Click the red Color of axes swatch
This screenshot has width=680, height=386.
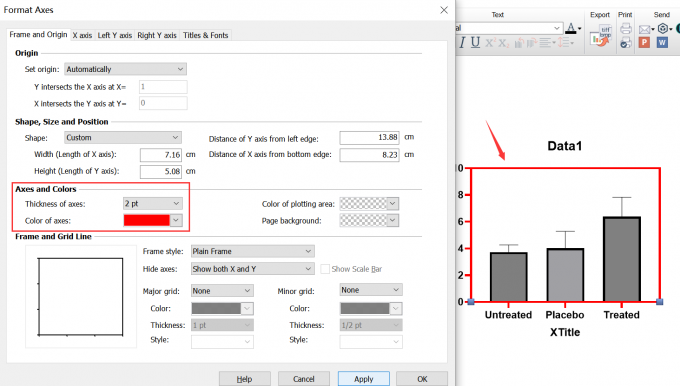(x=147, y=220)
